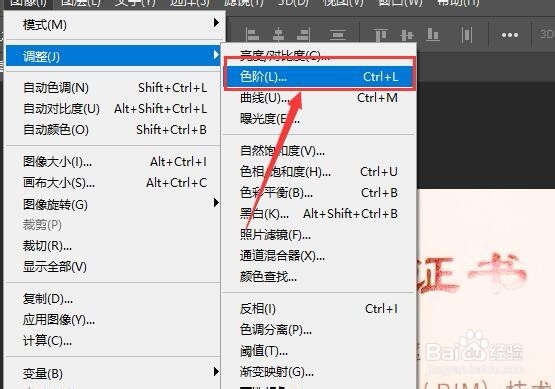The height and width of the screenshot is (389, 555).
Task: Open 颜色查找... adjustment
Action: click(319, 276)
